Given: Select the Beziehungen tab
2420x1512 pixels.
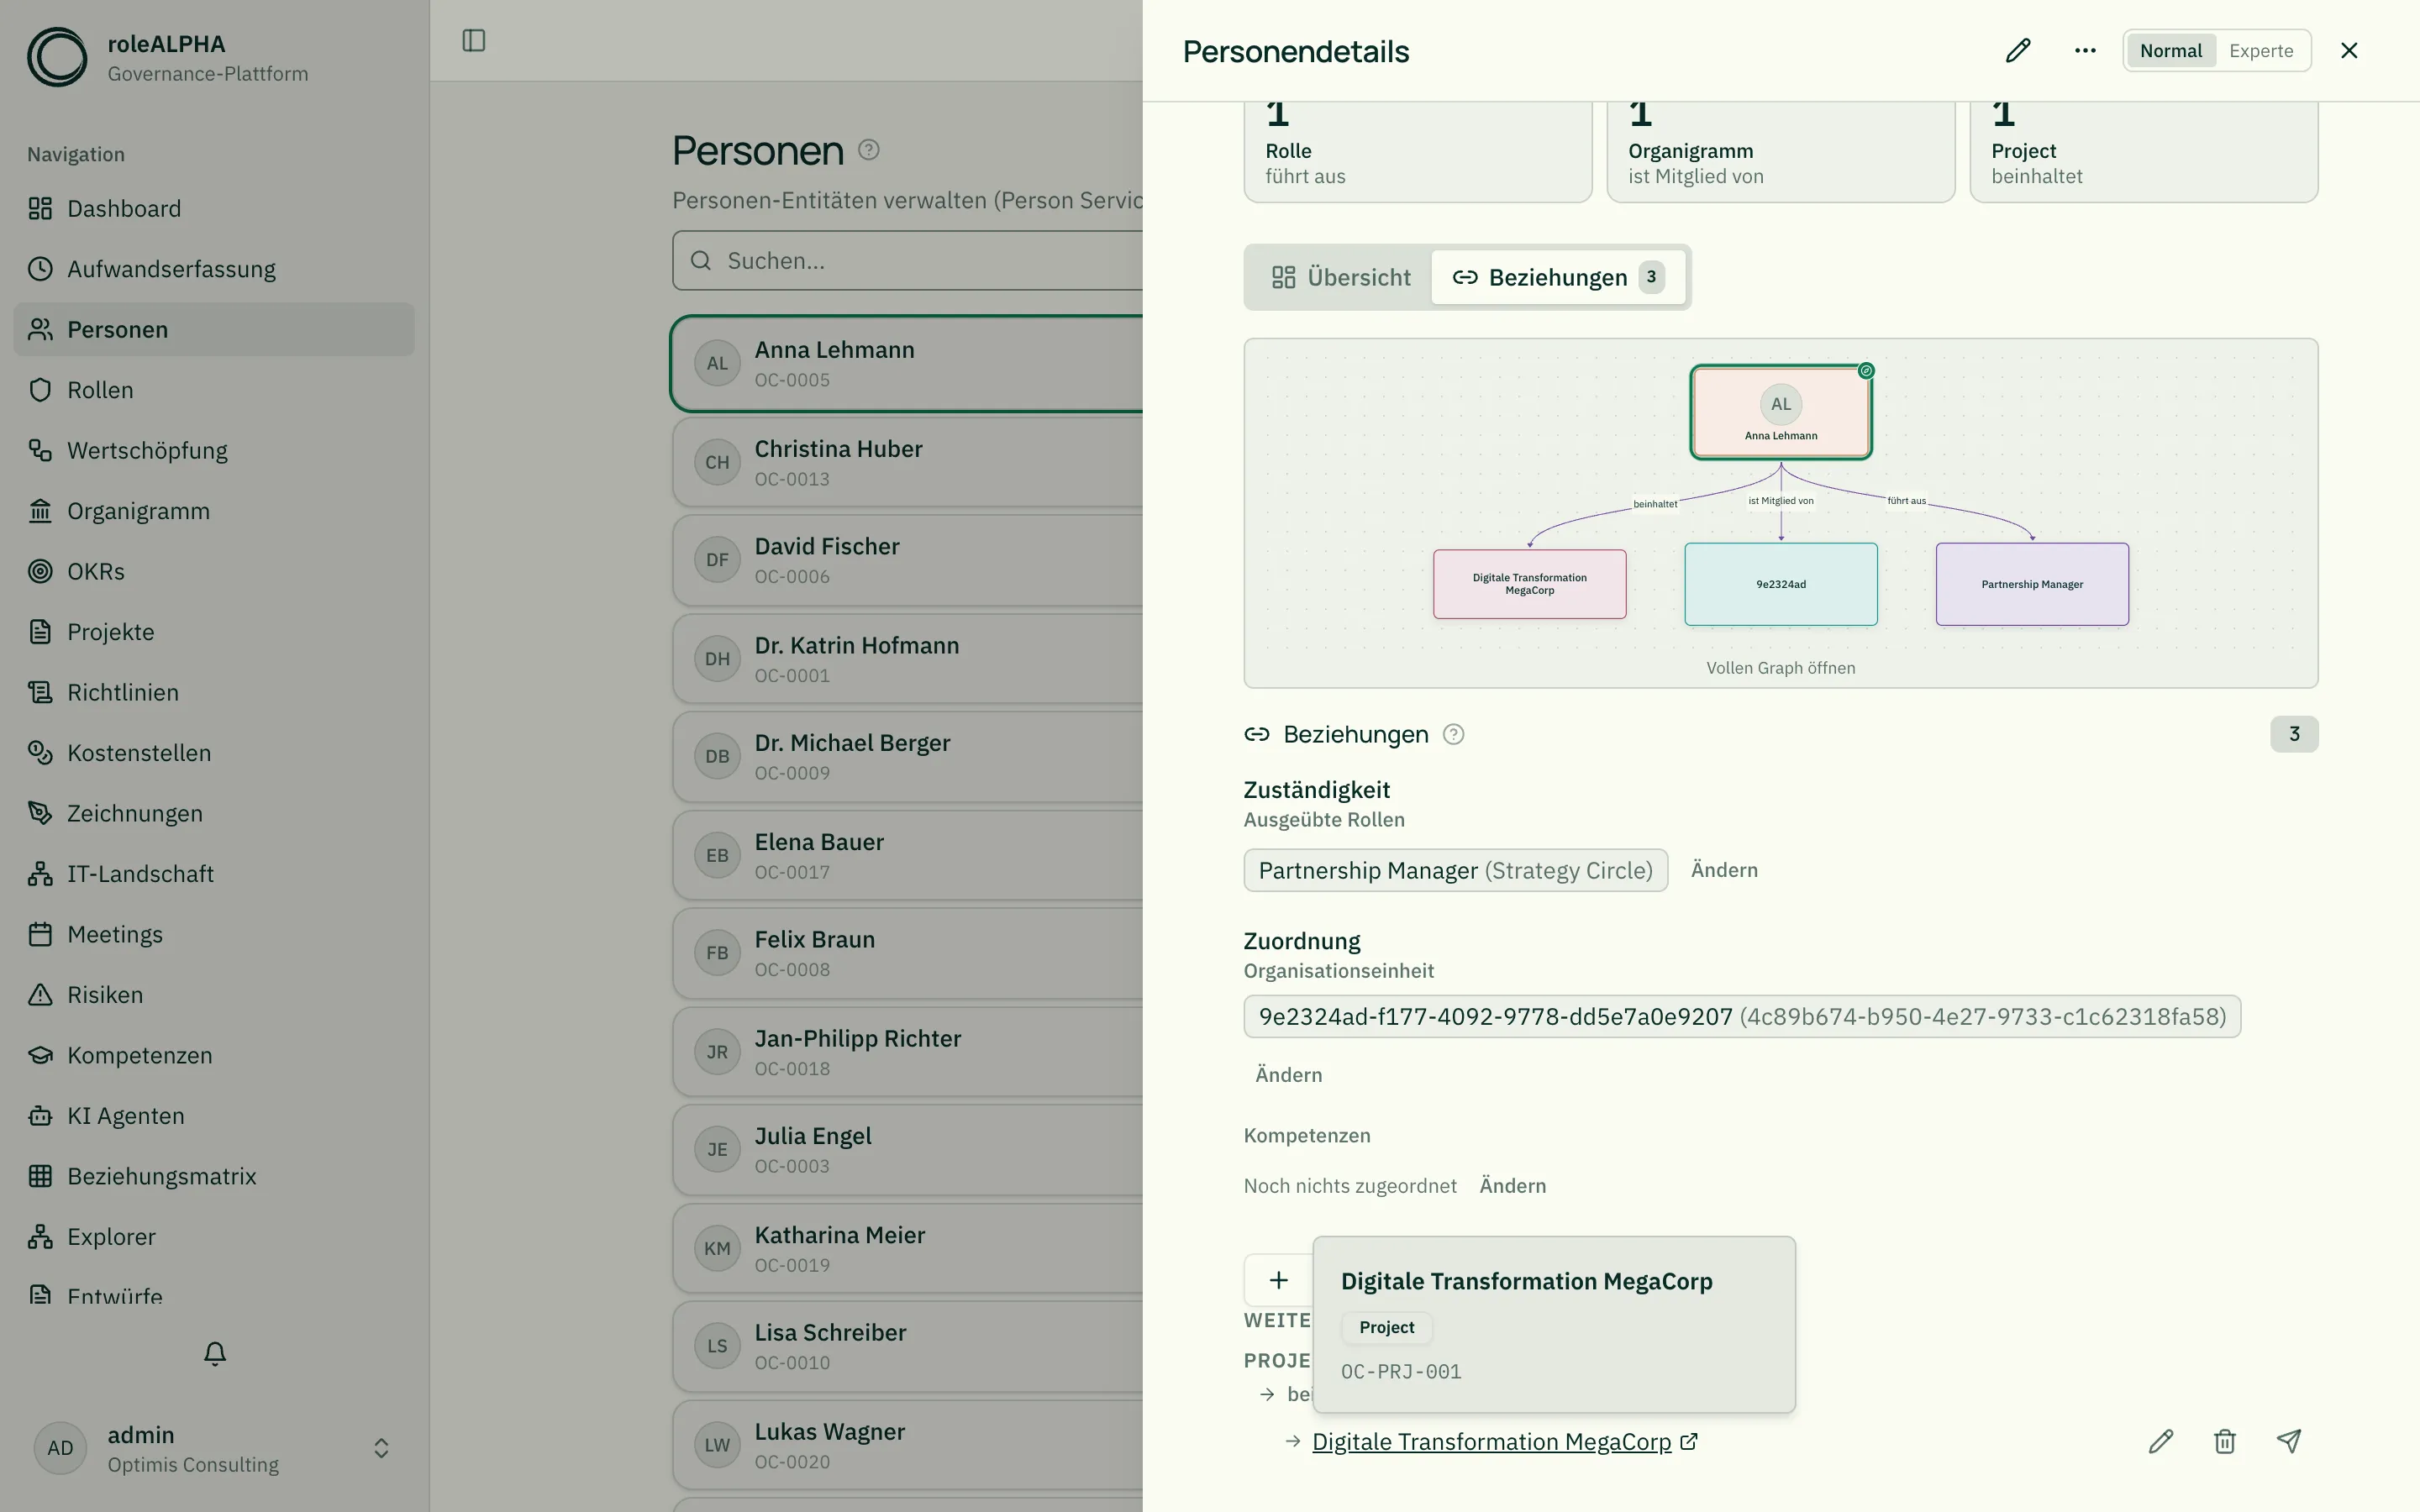Looking at the screenshot, I should (1558, 277).
